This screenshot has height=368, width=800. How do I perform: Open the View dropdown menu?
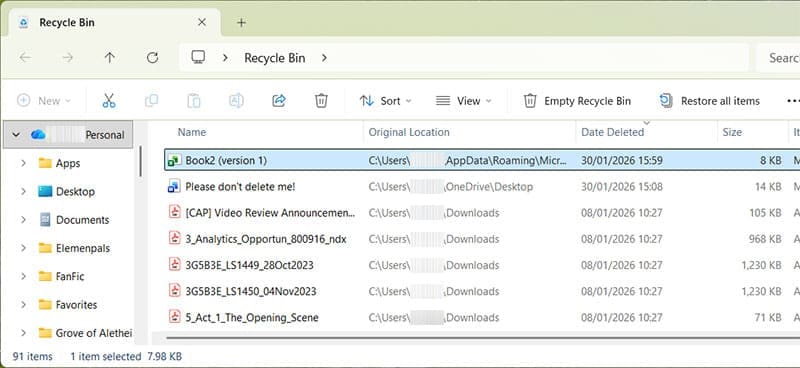pos(464,101)
